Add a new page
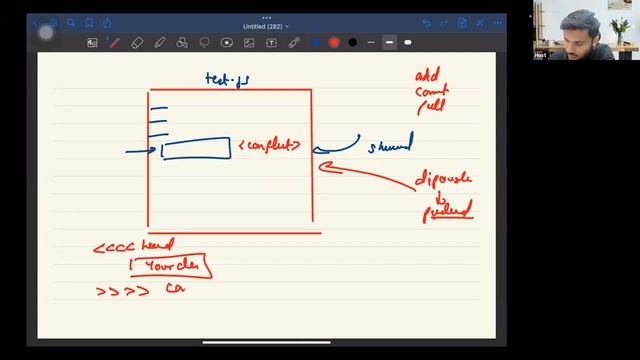Image resolution: width=640 pixels, height=360 pixels. pos(462,23)
